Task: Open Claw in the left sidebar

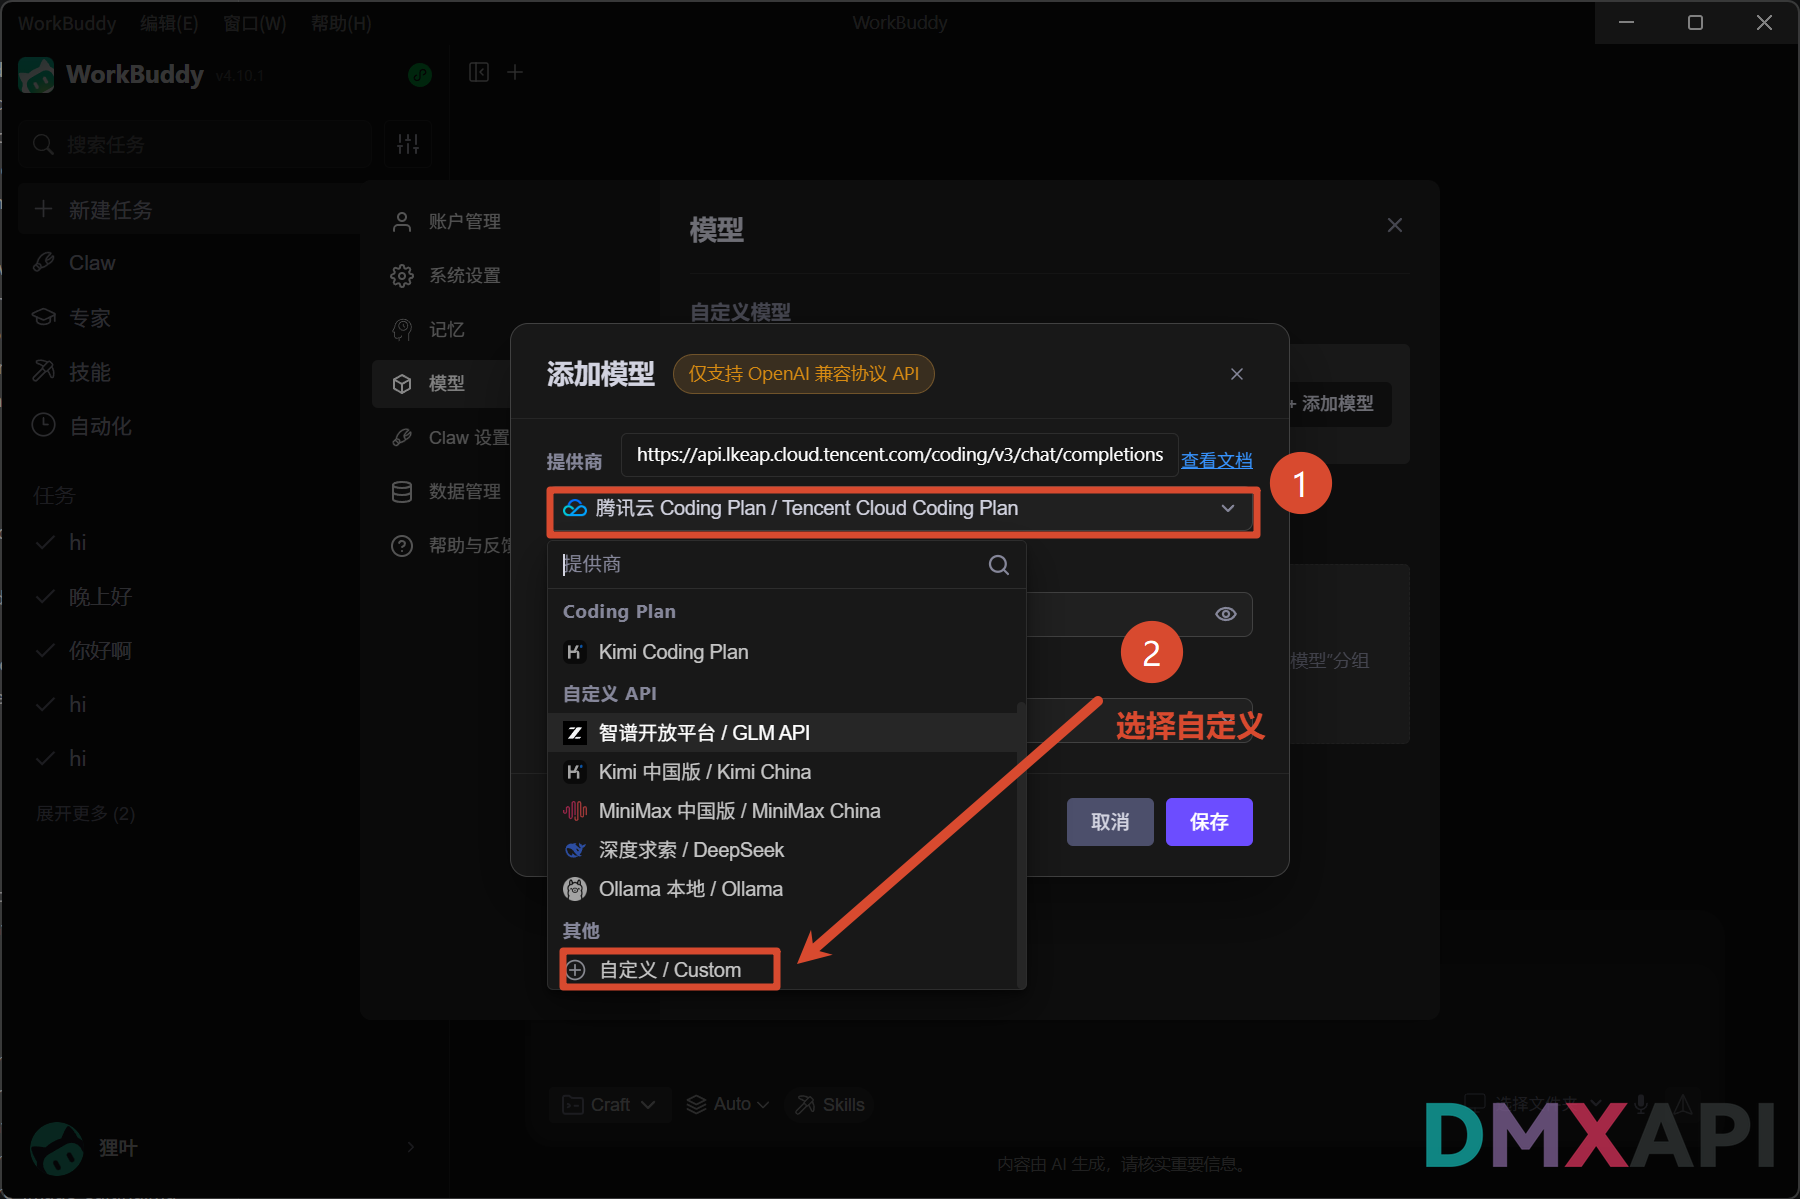Action: point(190,263)
